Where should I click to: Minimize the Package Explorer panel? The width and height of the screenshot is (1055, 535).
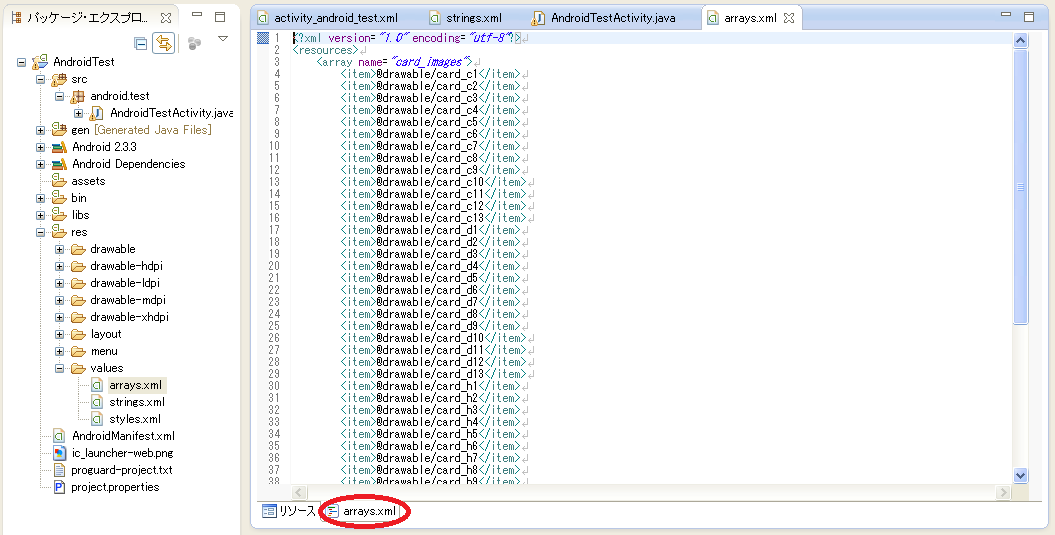pyautogui.click(x=198, y=16)
